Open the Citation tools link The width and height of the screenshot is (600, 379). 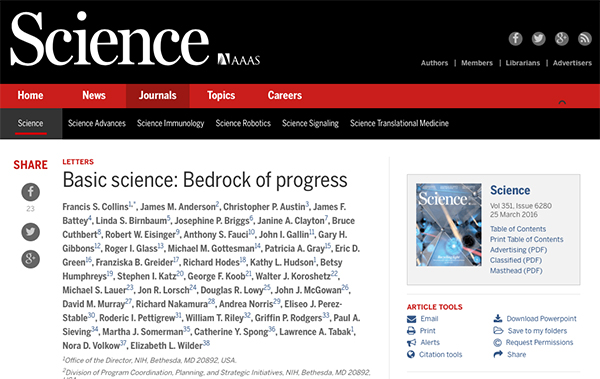[x=440, y=354]
